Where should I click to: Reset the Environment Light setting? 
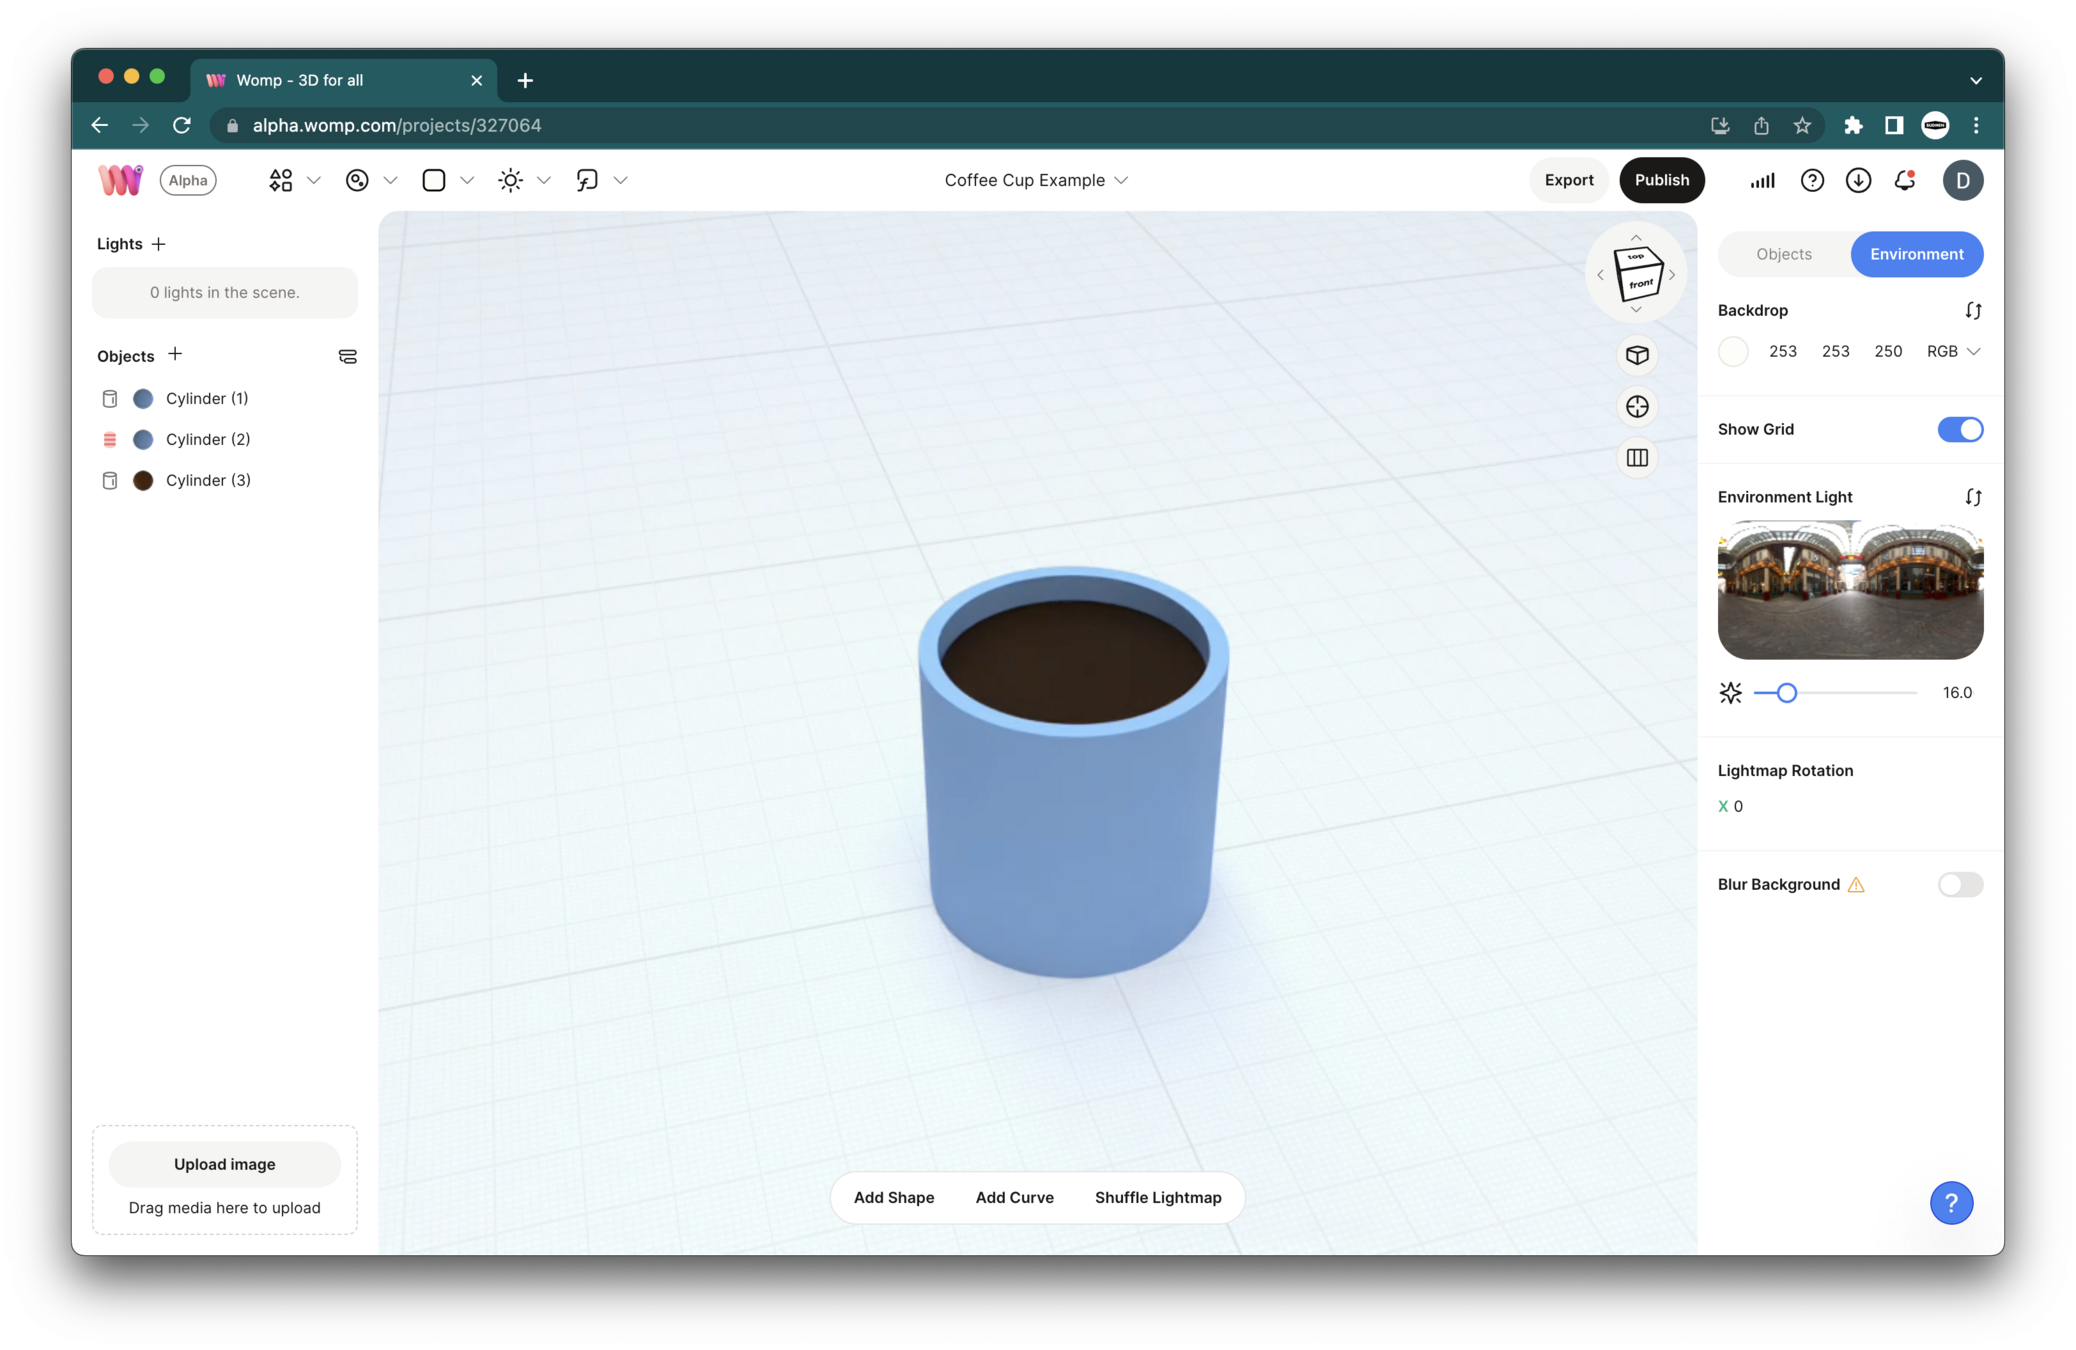click(x=1972, y=497)
